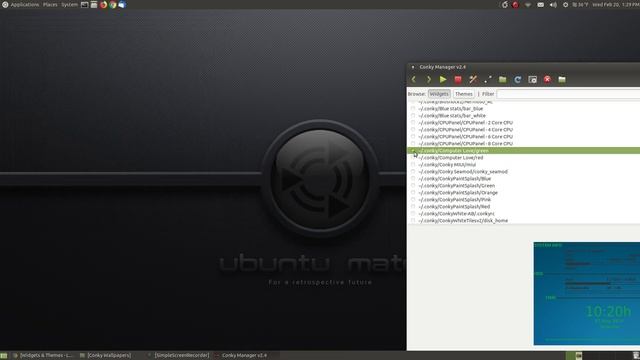
Task: Select row ConkyPaintSplash/Red
Action: pyautogui.click(x=523, y=207)
